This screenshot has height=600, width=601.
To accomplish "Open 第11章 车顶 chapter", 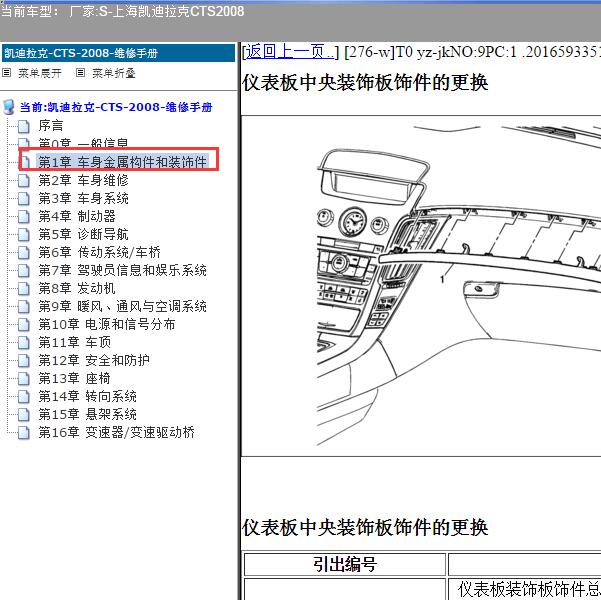I will [74, 342].
